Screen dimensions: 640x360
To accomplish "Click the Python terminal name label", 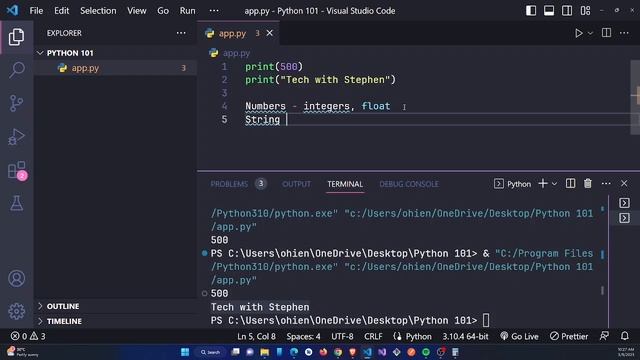I will 519,184.
